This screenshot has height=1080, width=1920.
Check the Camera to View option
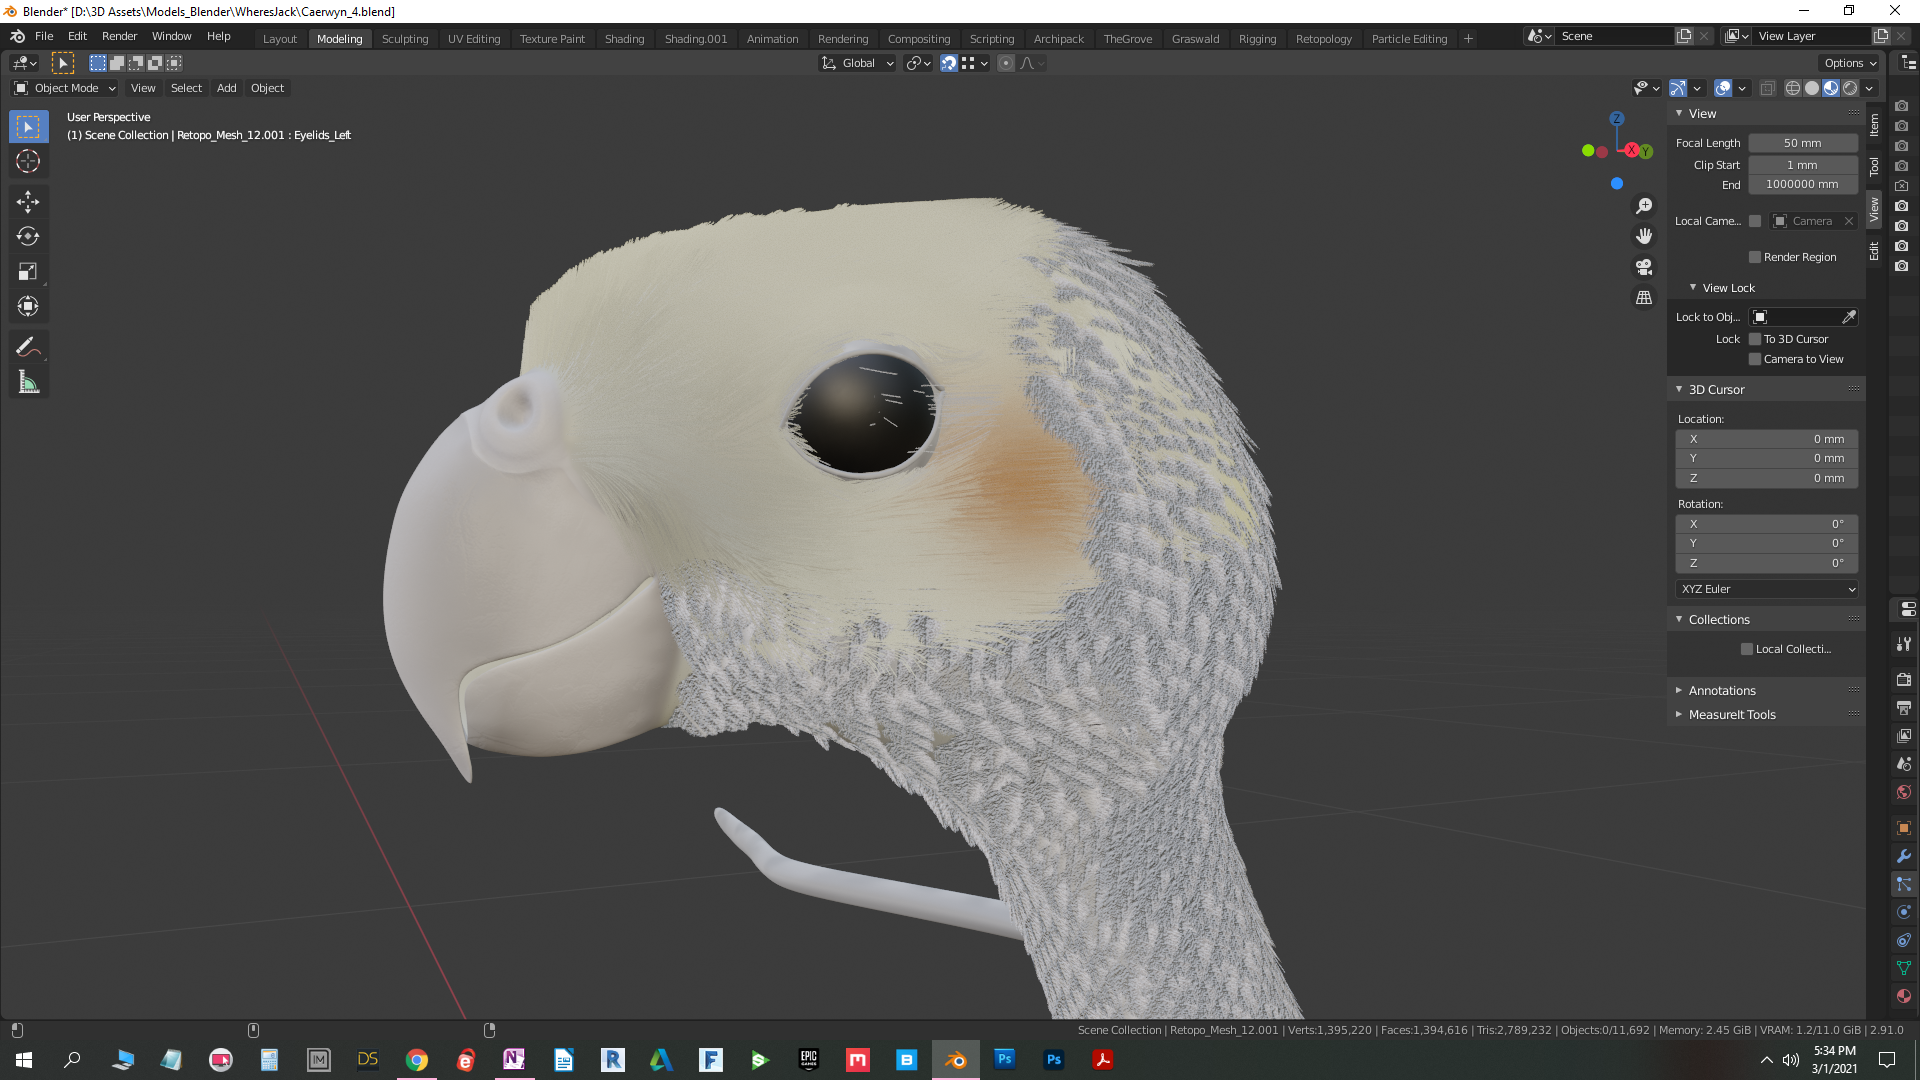1755,359
